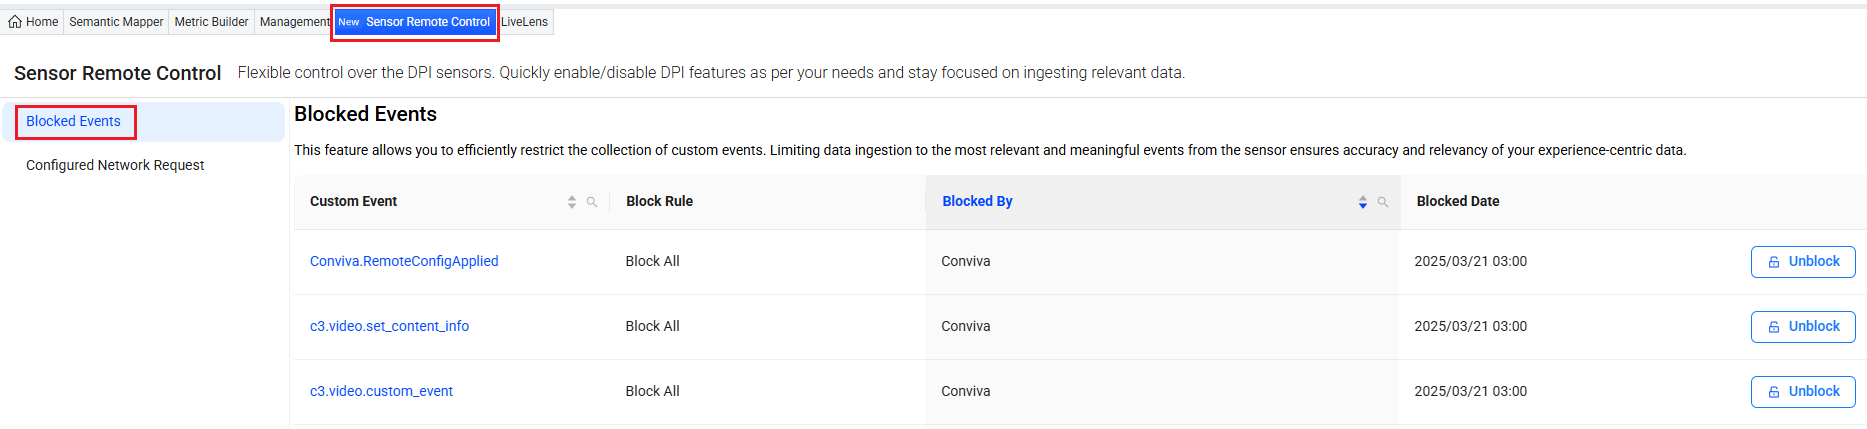
Task: Open the Management tab
Action: (x=293, y=22)
